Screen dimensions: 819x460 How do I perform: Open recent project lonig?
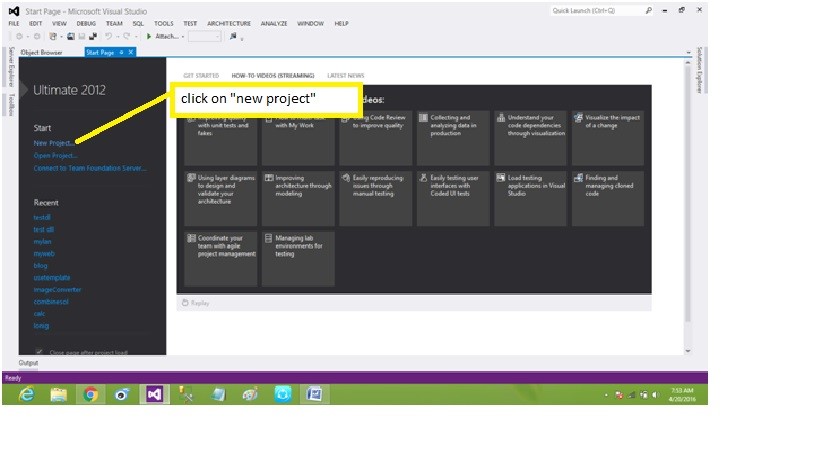41,326
